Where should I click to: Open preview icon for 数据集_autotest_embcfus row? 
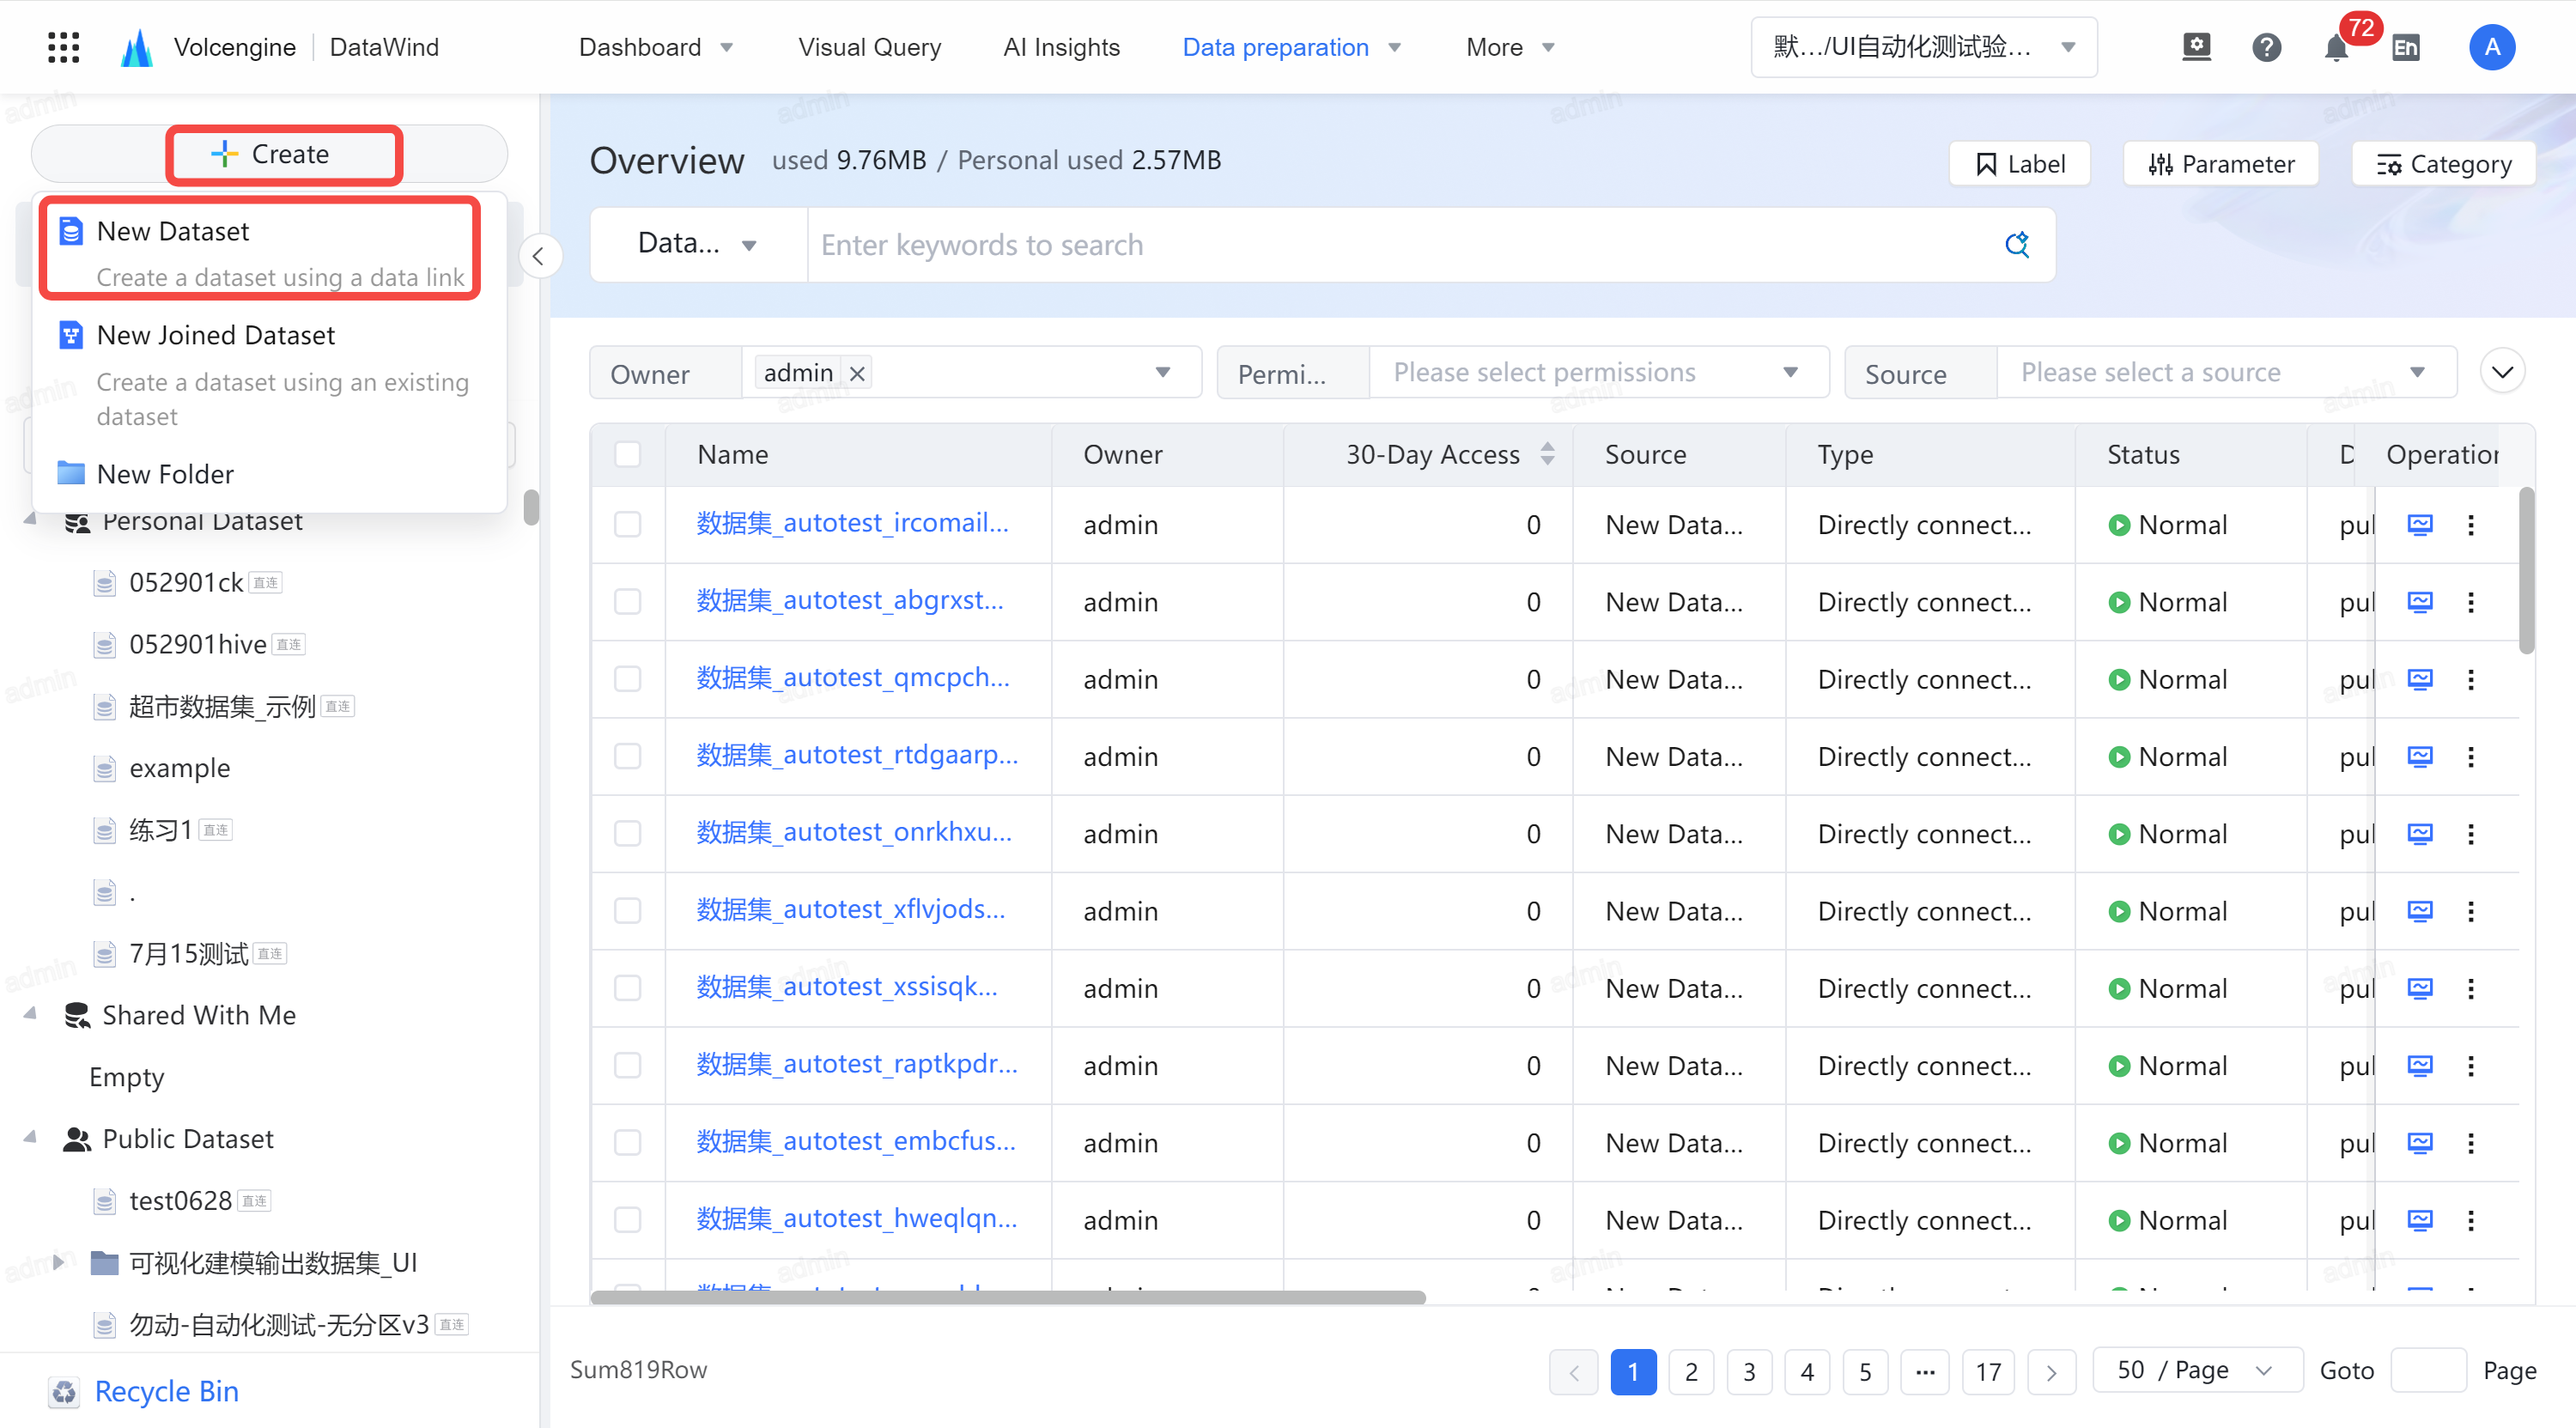click(x=2419, y=1143)
